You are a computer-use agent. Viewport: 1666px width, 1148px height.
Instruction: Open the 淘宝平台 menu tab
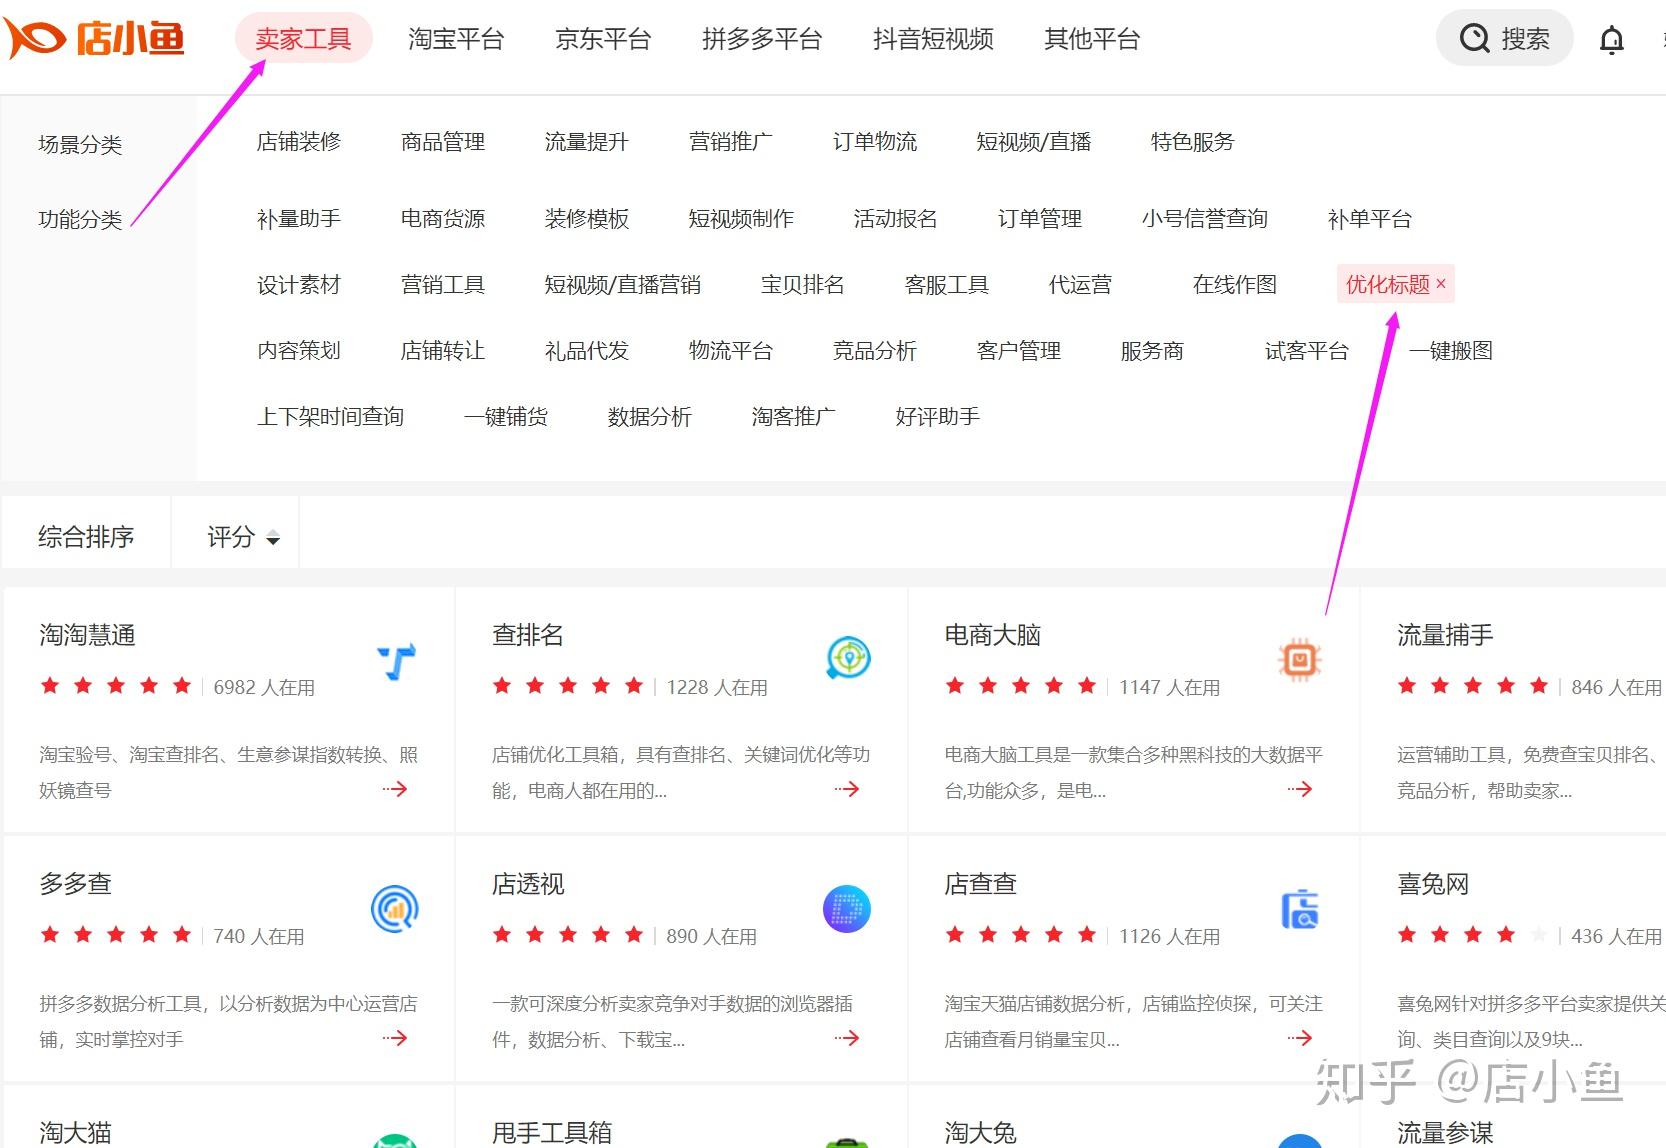(456, 39)
